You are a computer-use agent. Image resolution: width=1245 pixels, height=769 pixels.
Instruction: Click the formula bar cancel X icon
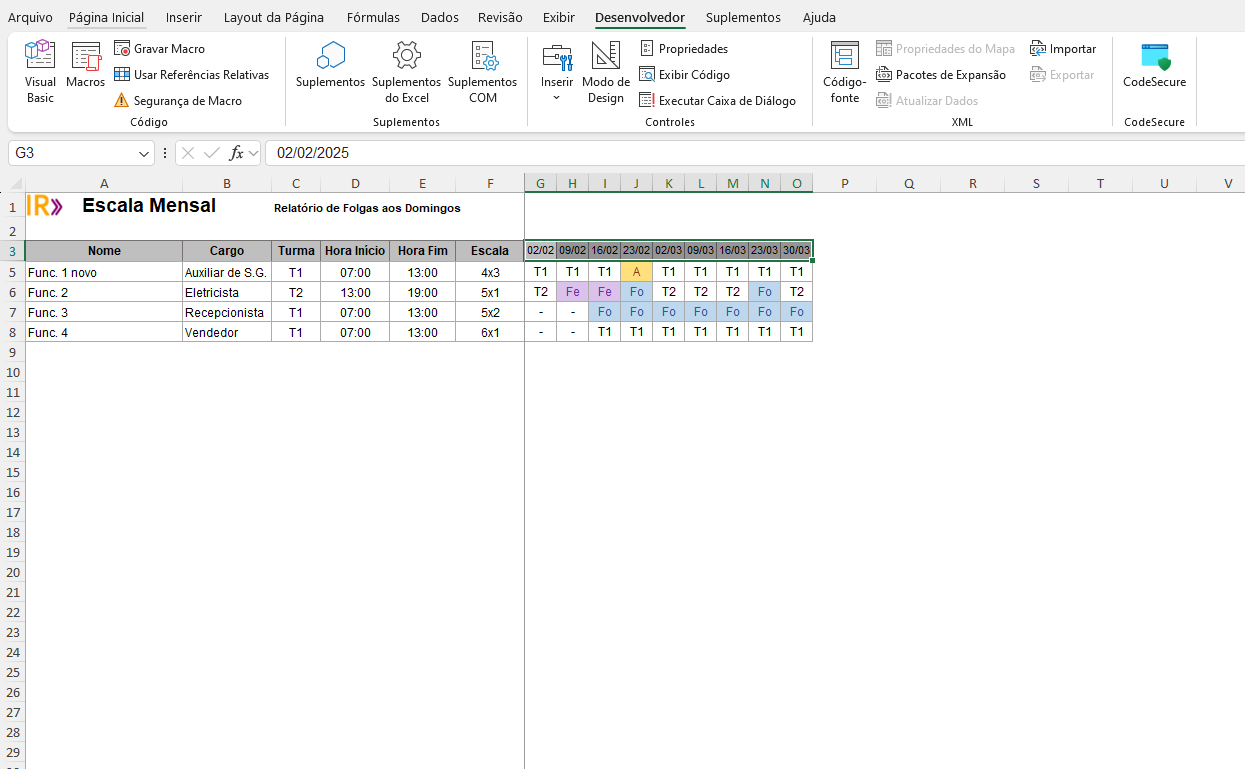[188, 153]
